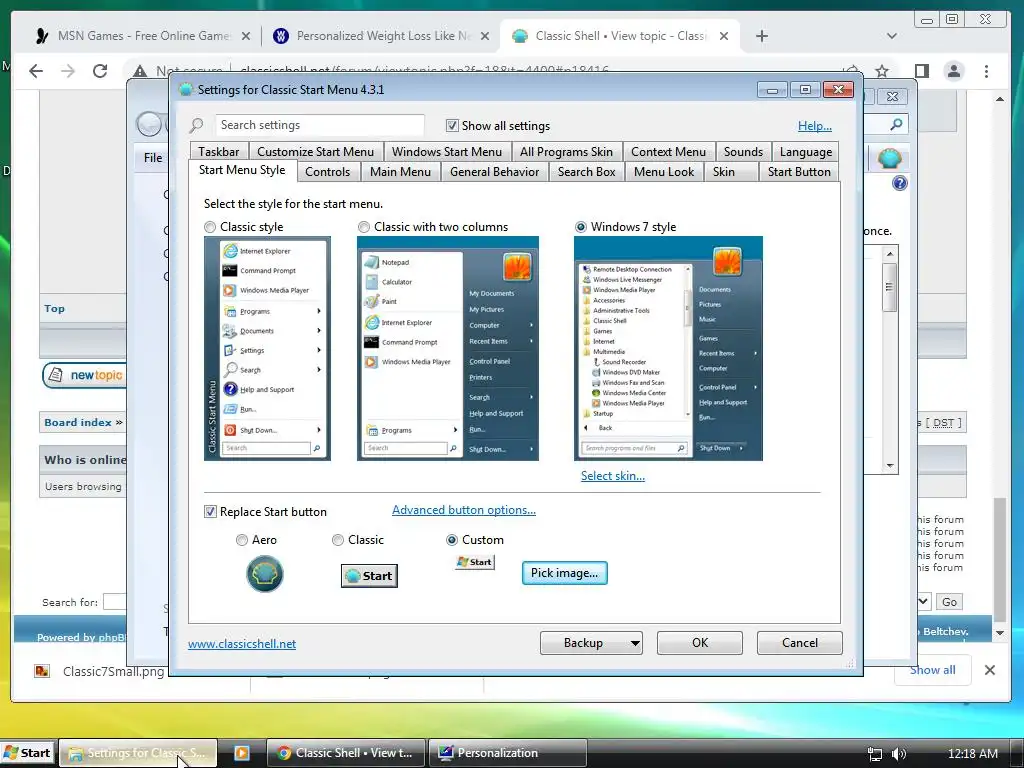This screenshot has height=768, width=1024.
Task: Open Chrome's three-dot menu
Action: (x=986, y=71)
